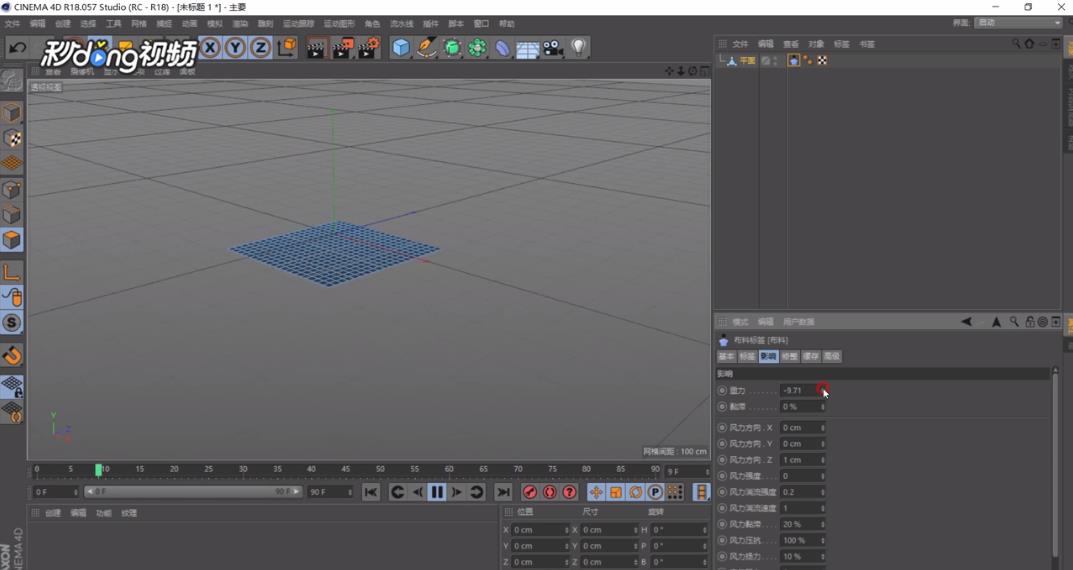Click the Floor environment grid icon

click(528, 49)
